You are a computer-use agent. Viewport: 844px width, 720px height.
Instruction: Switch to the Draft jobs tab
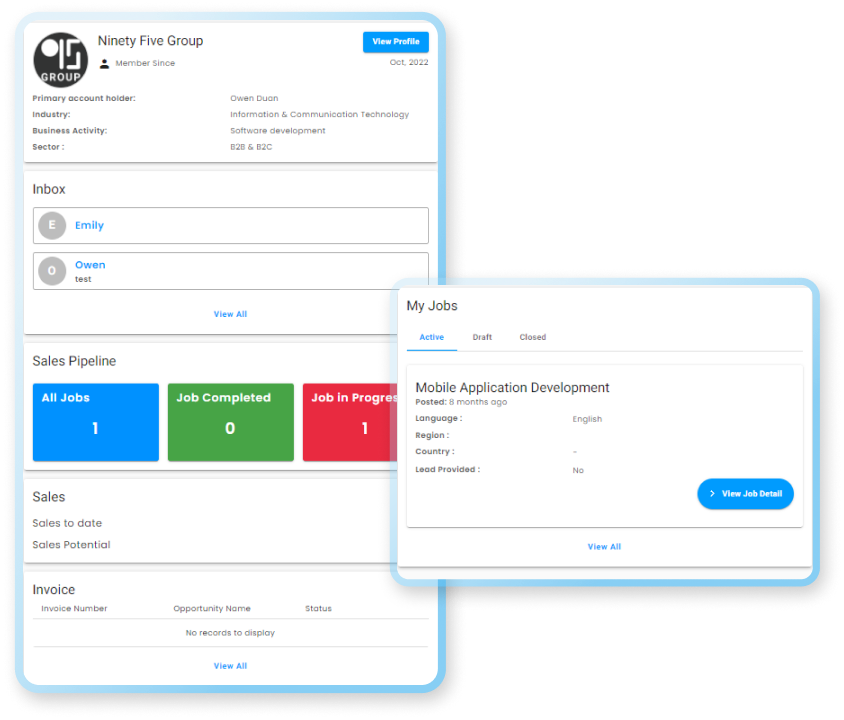(x=482, y=337)
